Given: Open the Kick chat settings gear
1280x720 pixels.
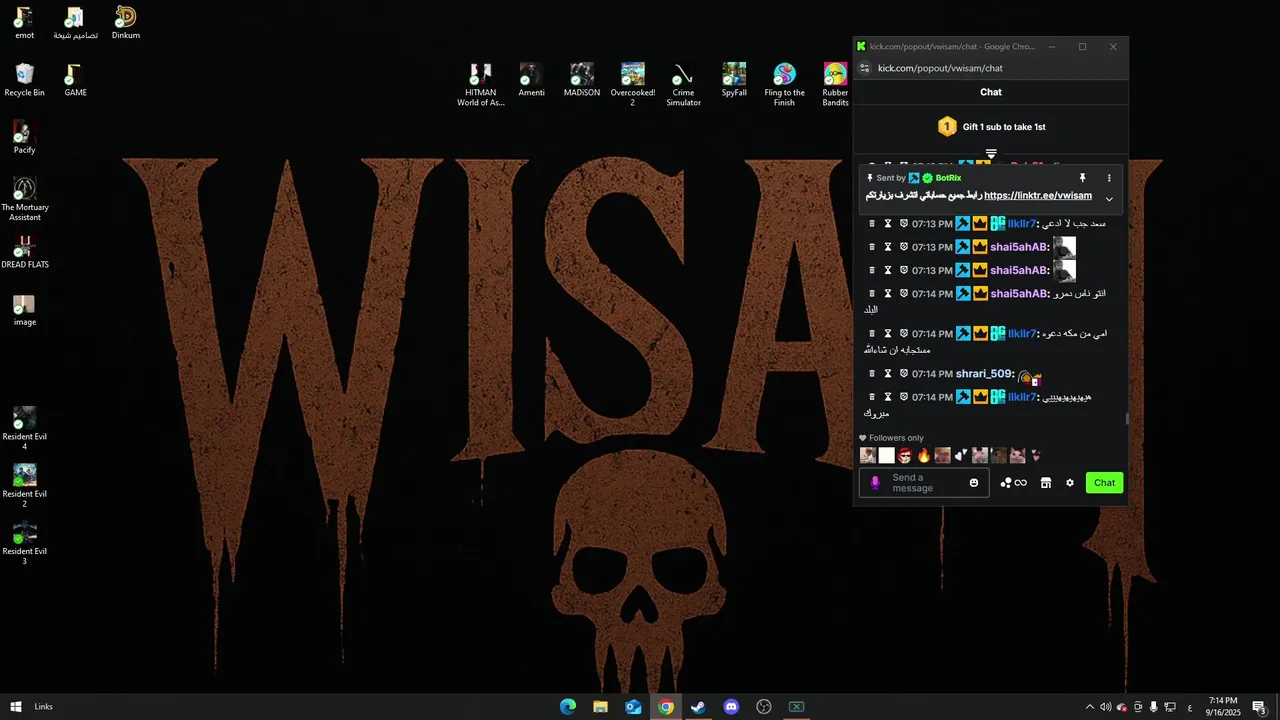Looking at the screenshot, I should [1069, 483].
